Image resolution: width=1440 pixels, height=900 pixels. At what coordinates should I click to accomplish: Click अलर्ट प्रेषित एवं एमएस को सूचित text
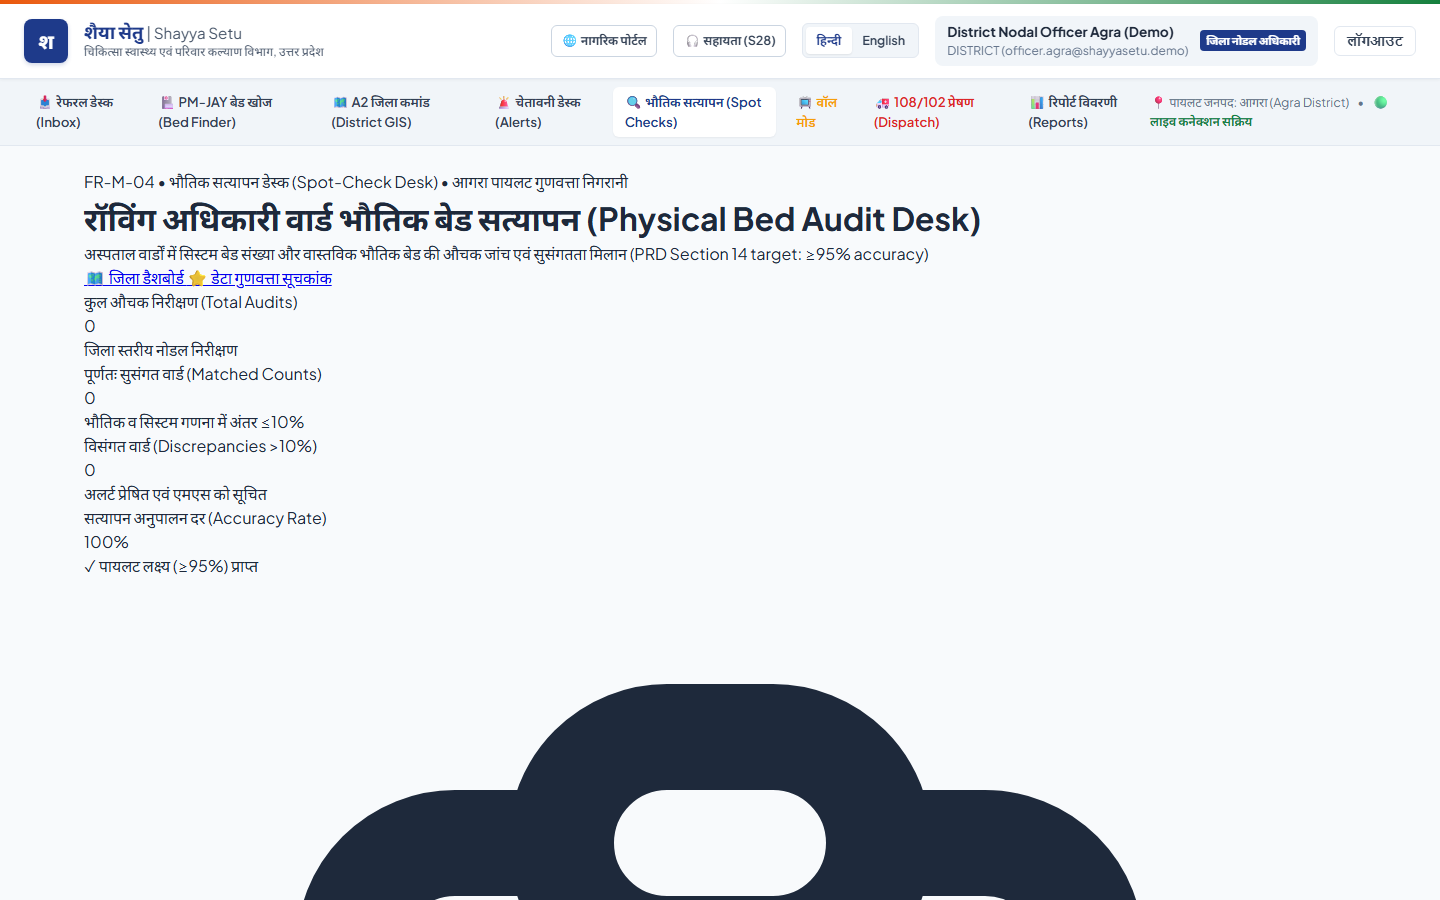pyautogui.click(x=175, y=494)
